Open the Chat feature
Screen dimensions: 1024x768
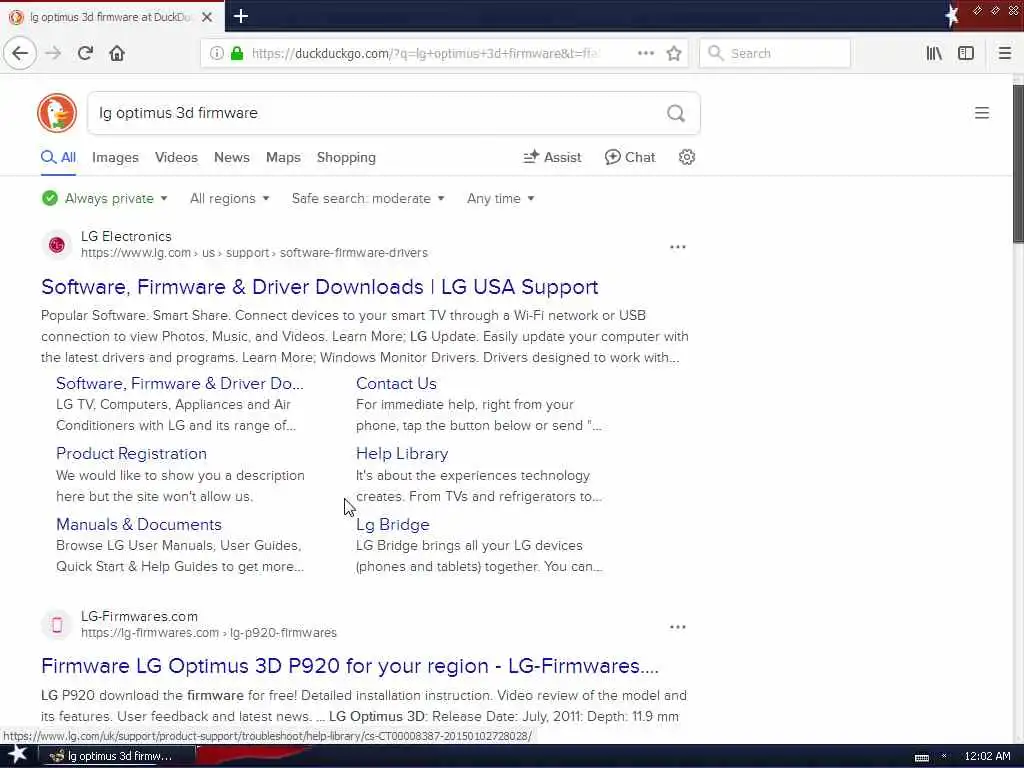pos(630,157)
